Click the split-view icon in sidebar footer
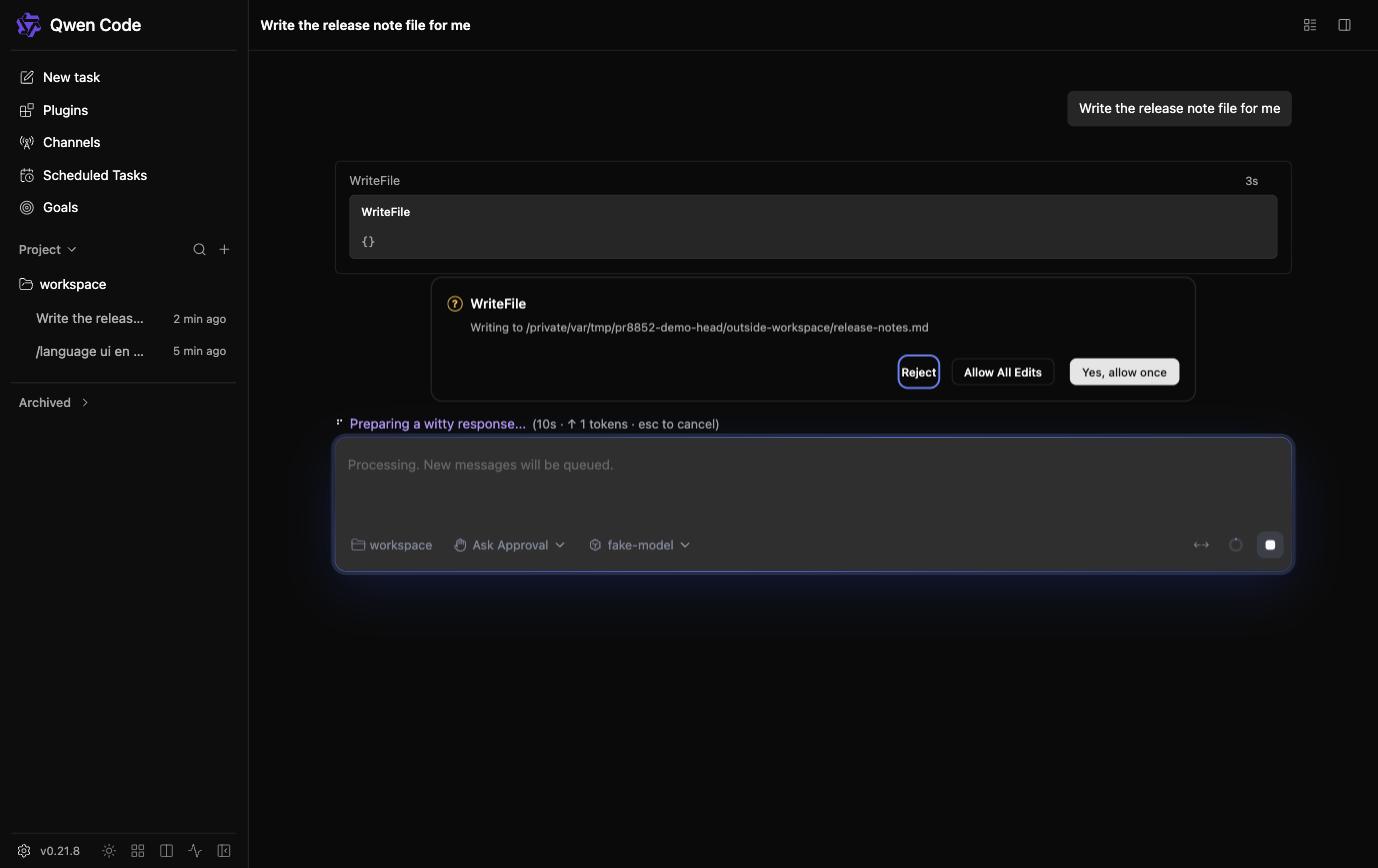Screen dimensions: 1378x868 [167, 851]
